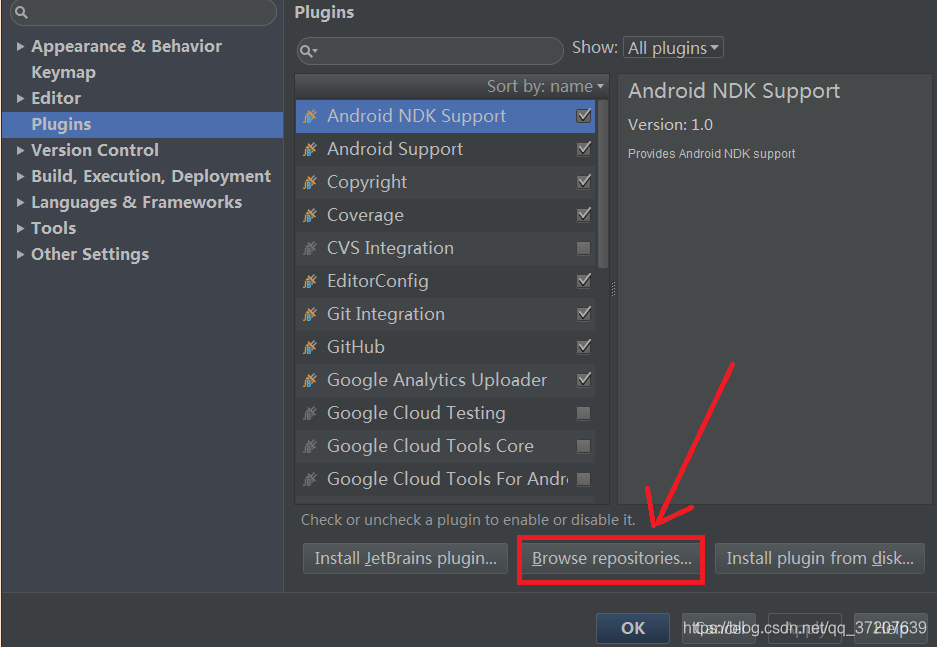Select the EditorConfig row text
This screenshot has height=647, width=937.
(377, 281)
